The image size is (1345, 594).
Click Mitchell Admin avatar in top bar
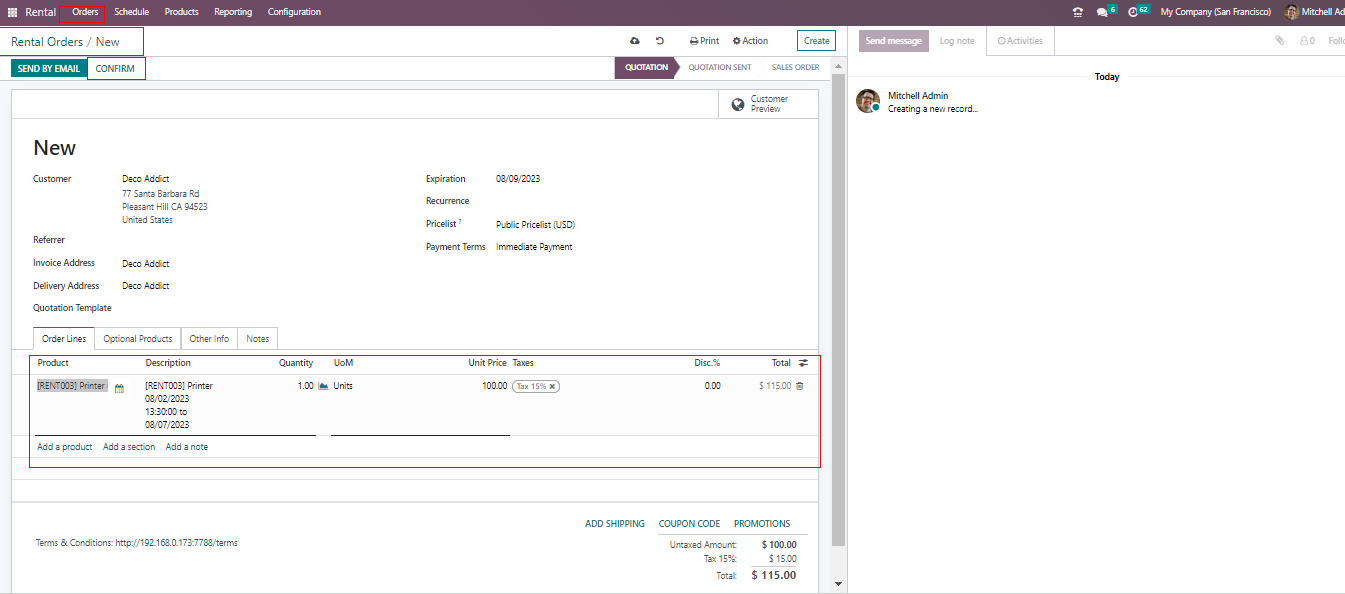point(1292,12)
